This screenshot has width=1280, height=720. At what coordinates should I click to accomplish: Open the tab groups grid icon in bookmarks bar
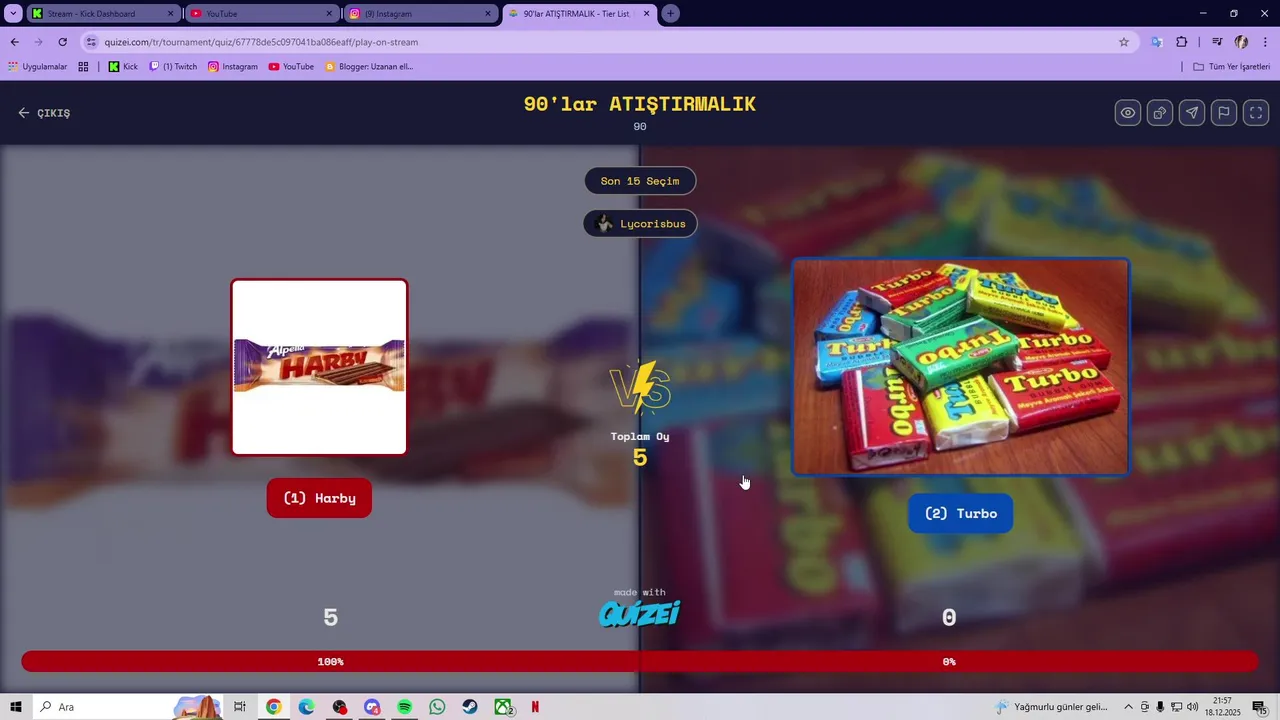83,67
